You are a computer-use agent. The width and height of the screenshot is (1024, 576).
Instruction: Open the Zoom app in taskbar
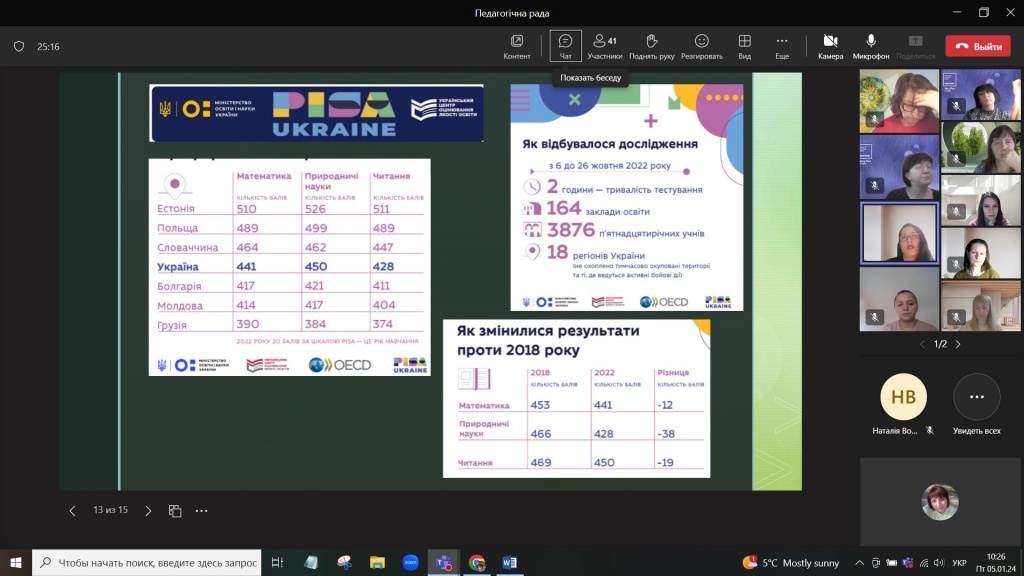[x=410, y=562]
